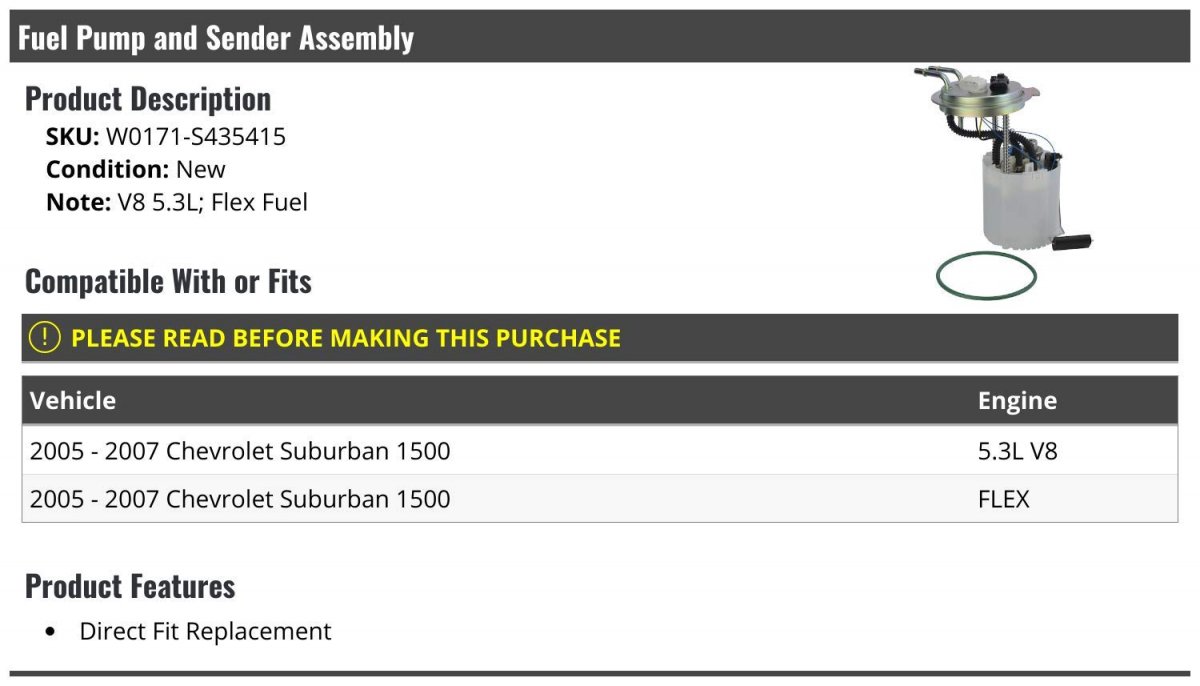Click the Engine column header
Image resolution: width=1200 pixels, height=686 pixels.
(1016, 401)
